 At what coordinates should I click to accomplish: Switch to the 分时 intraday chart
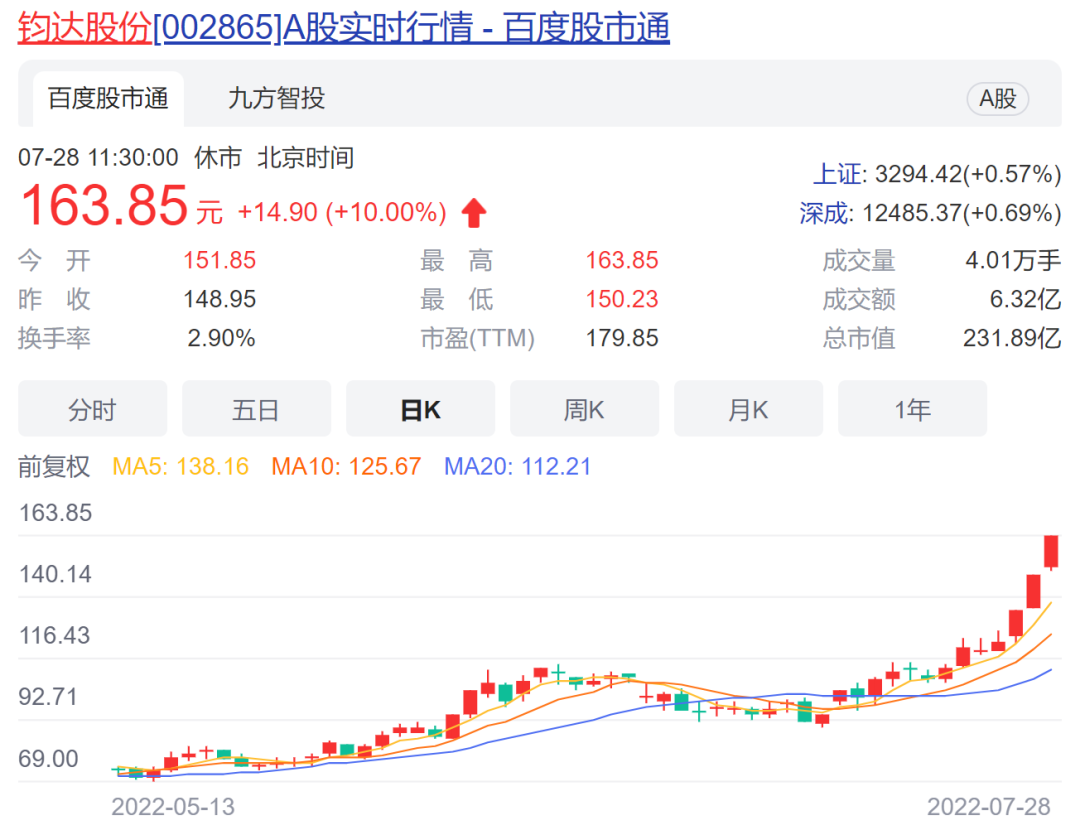click(92, 408)
